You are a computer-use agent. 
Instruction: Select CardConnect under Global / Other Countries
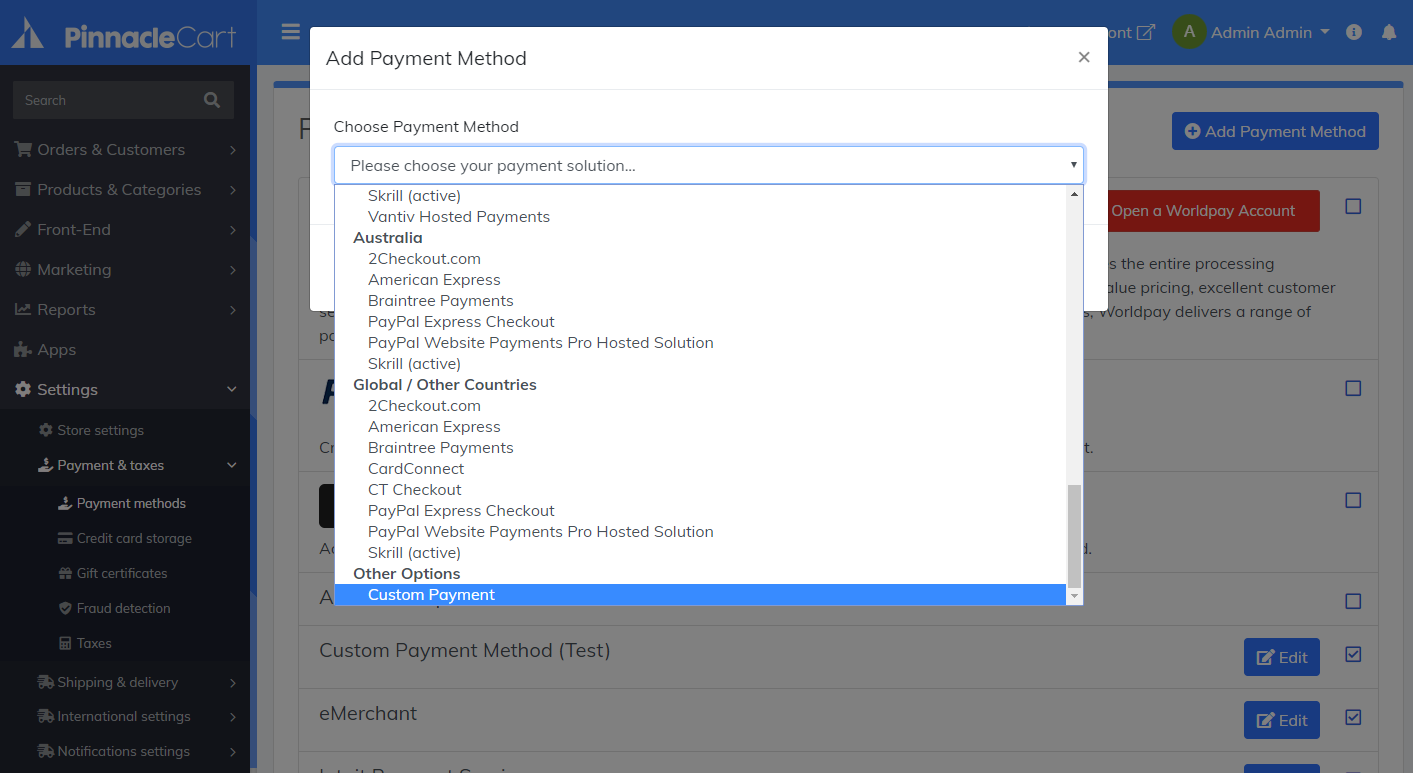click(700, 468)
